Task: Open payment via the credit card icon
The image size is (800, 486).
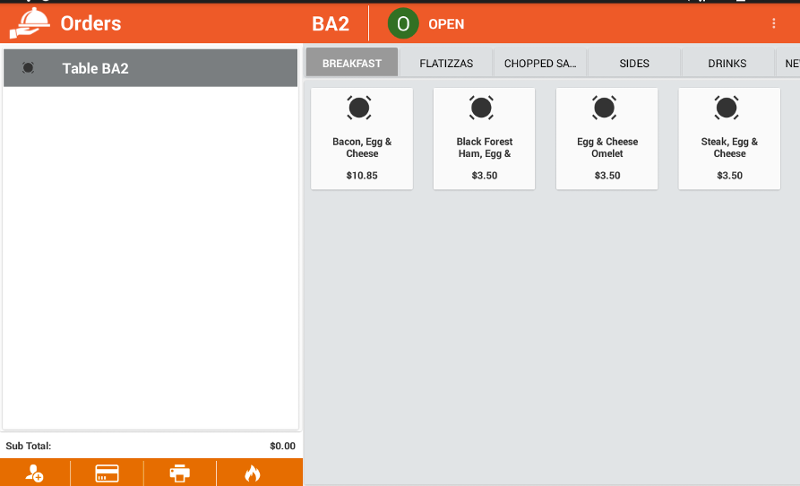Action: coord(107,473)
